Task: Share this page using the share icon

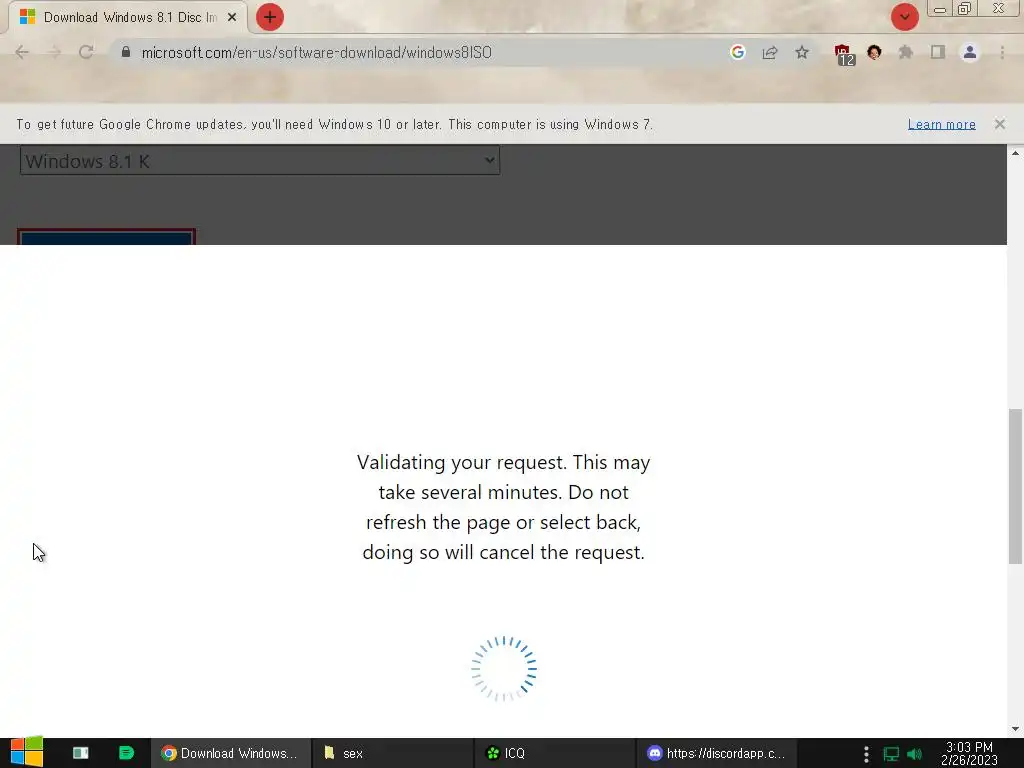Action: click(x=770, y=52)
